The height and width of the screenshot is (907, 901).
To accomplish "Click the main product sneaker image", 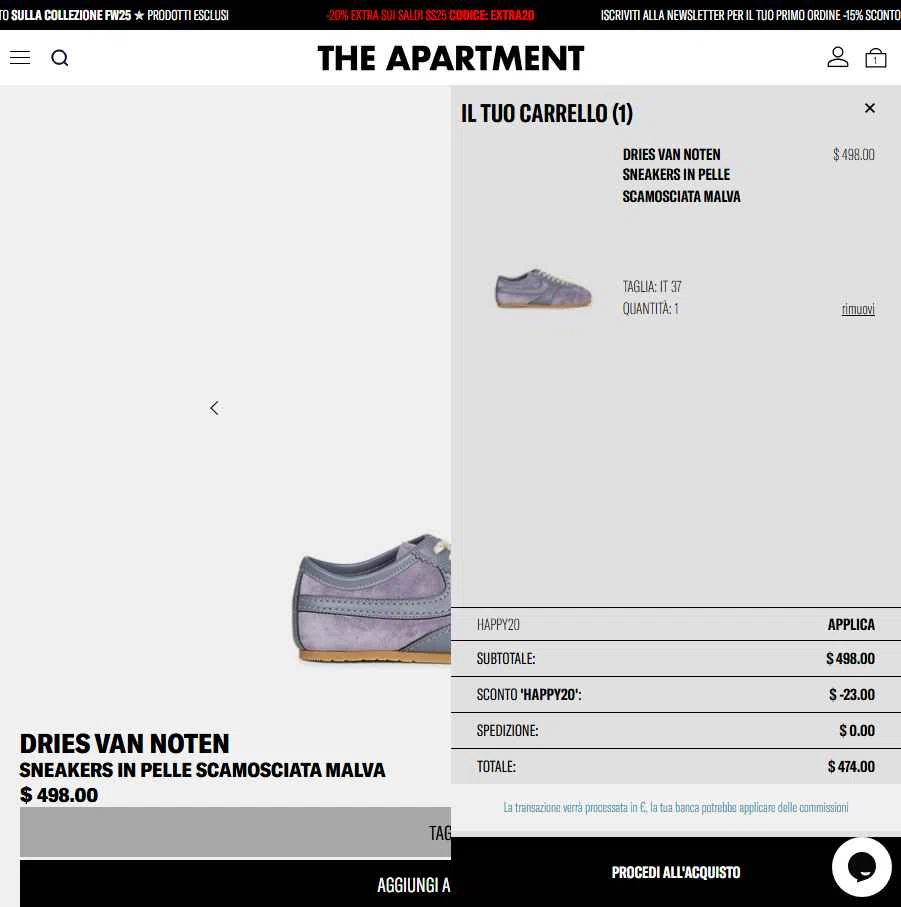I will pos(371,599).
